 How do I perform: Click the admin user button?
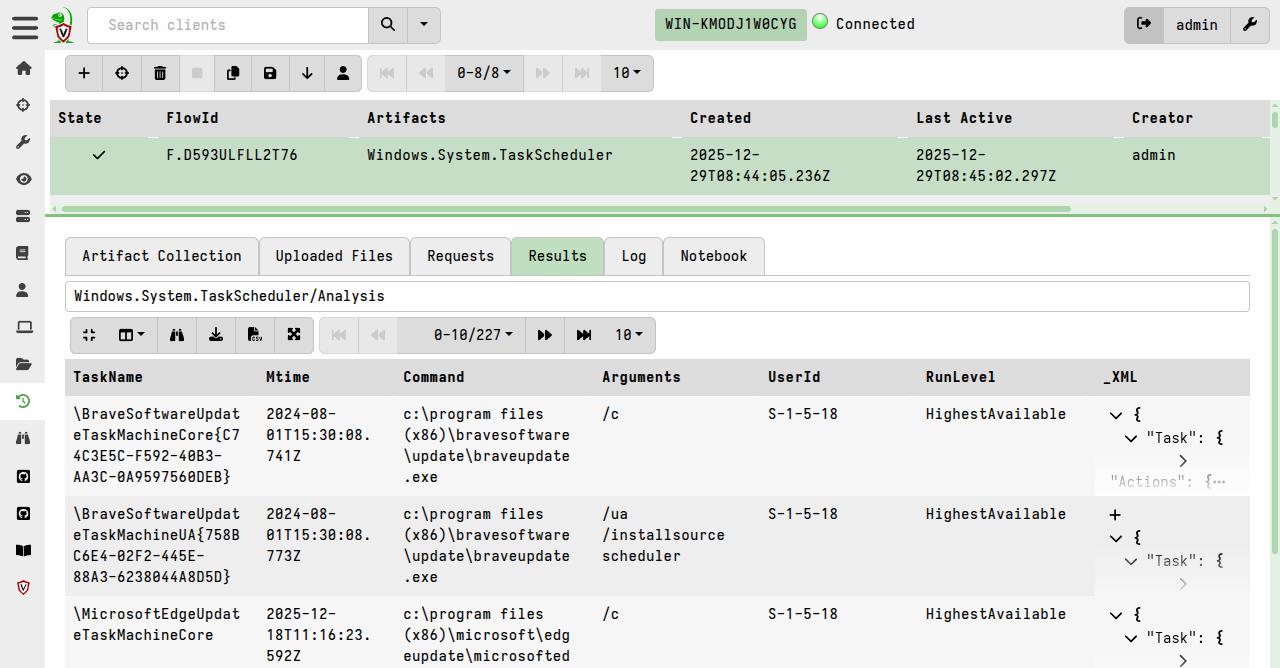(x=1196, y=25)
